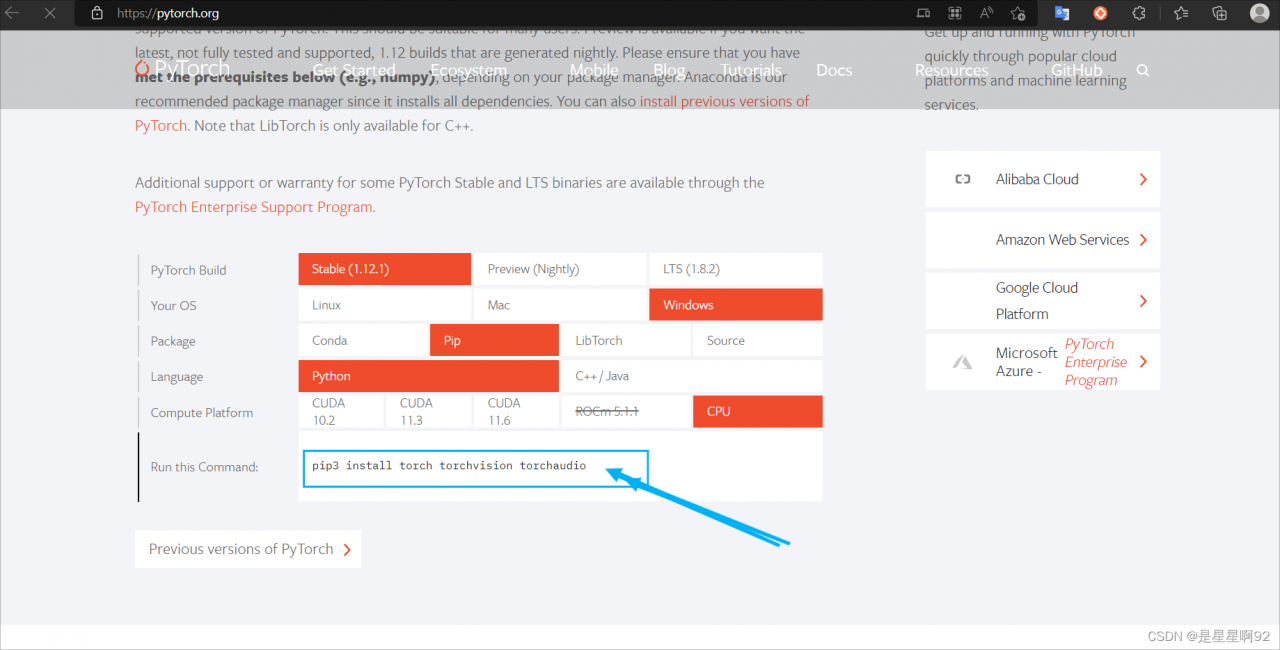Open the Mobile nav item

coord(594,70)
